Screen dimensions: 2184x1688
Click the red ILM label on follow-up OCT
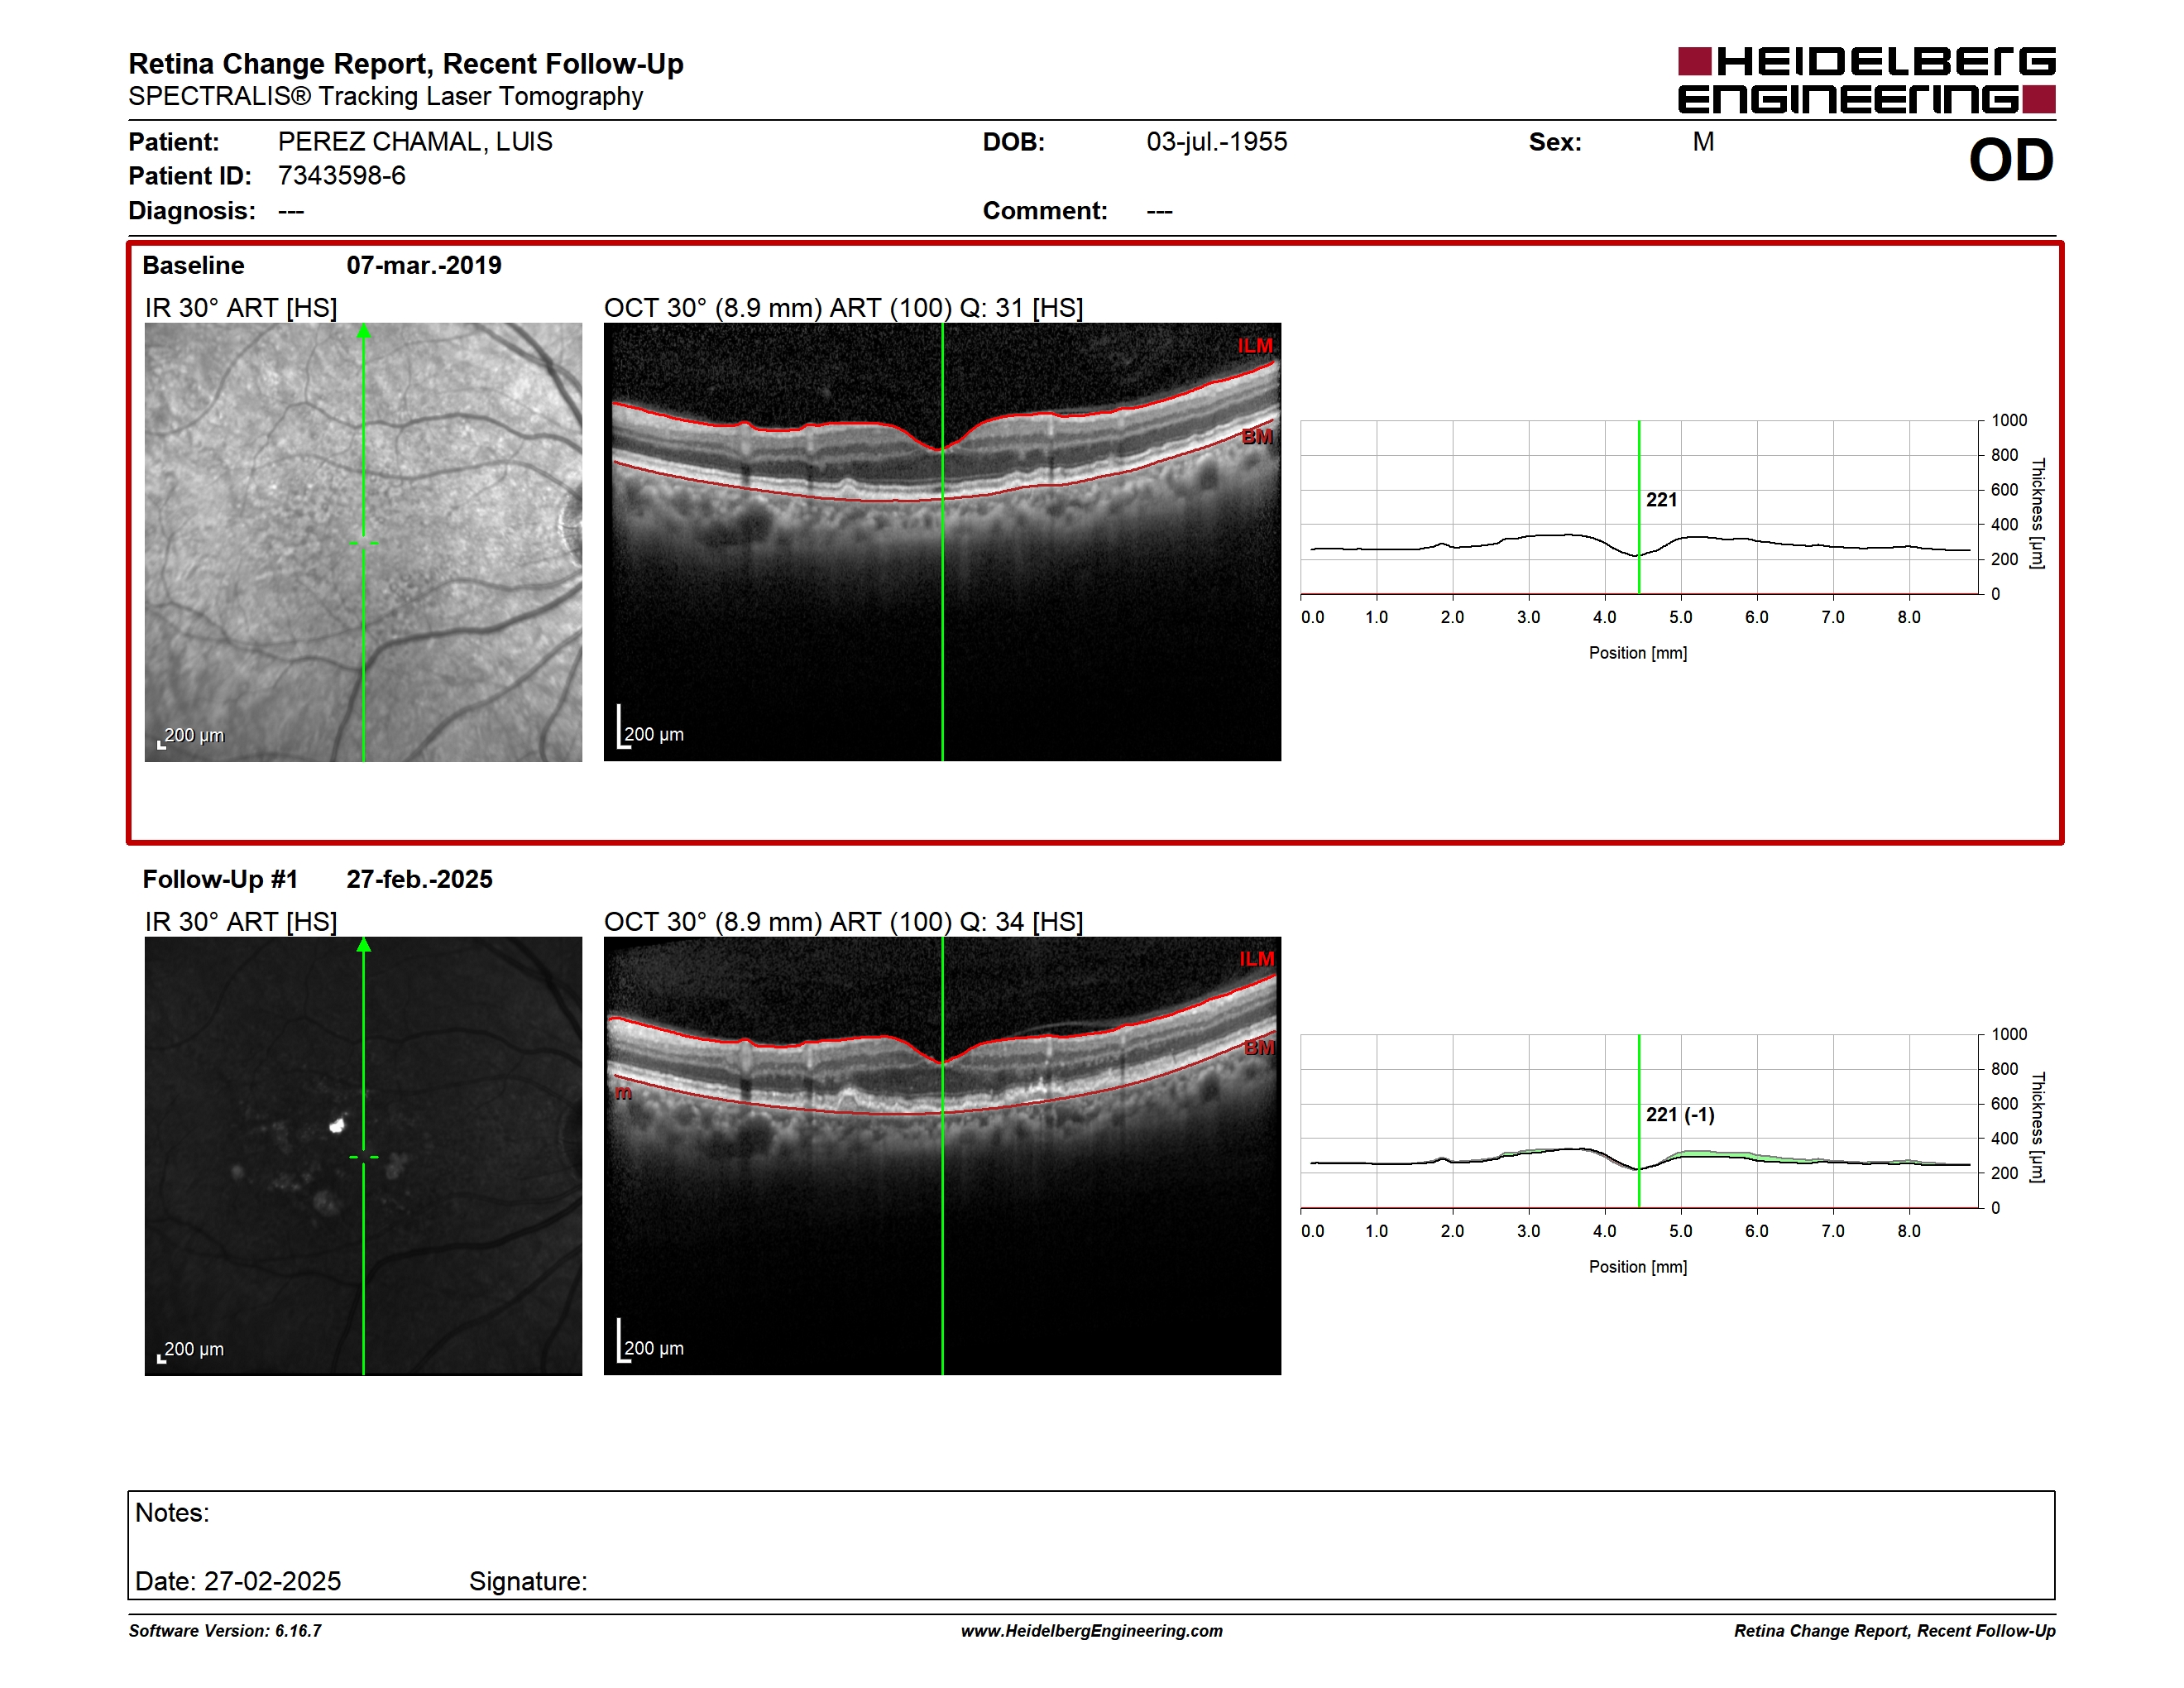pyautogui.click(x=1257, y=959)
